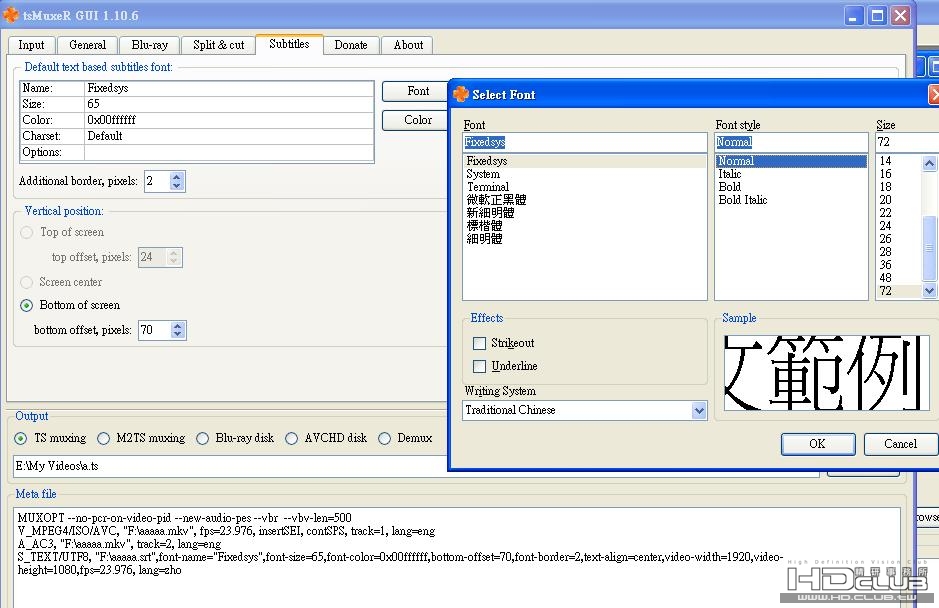Select Top of screen option

coord(62,232)
